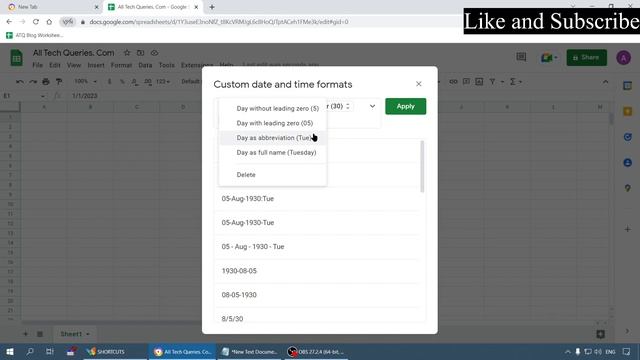Click the format list scrollbar in the dialog
Viewport: 640px width, 360px height.
click(422, 167)
